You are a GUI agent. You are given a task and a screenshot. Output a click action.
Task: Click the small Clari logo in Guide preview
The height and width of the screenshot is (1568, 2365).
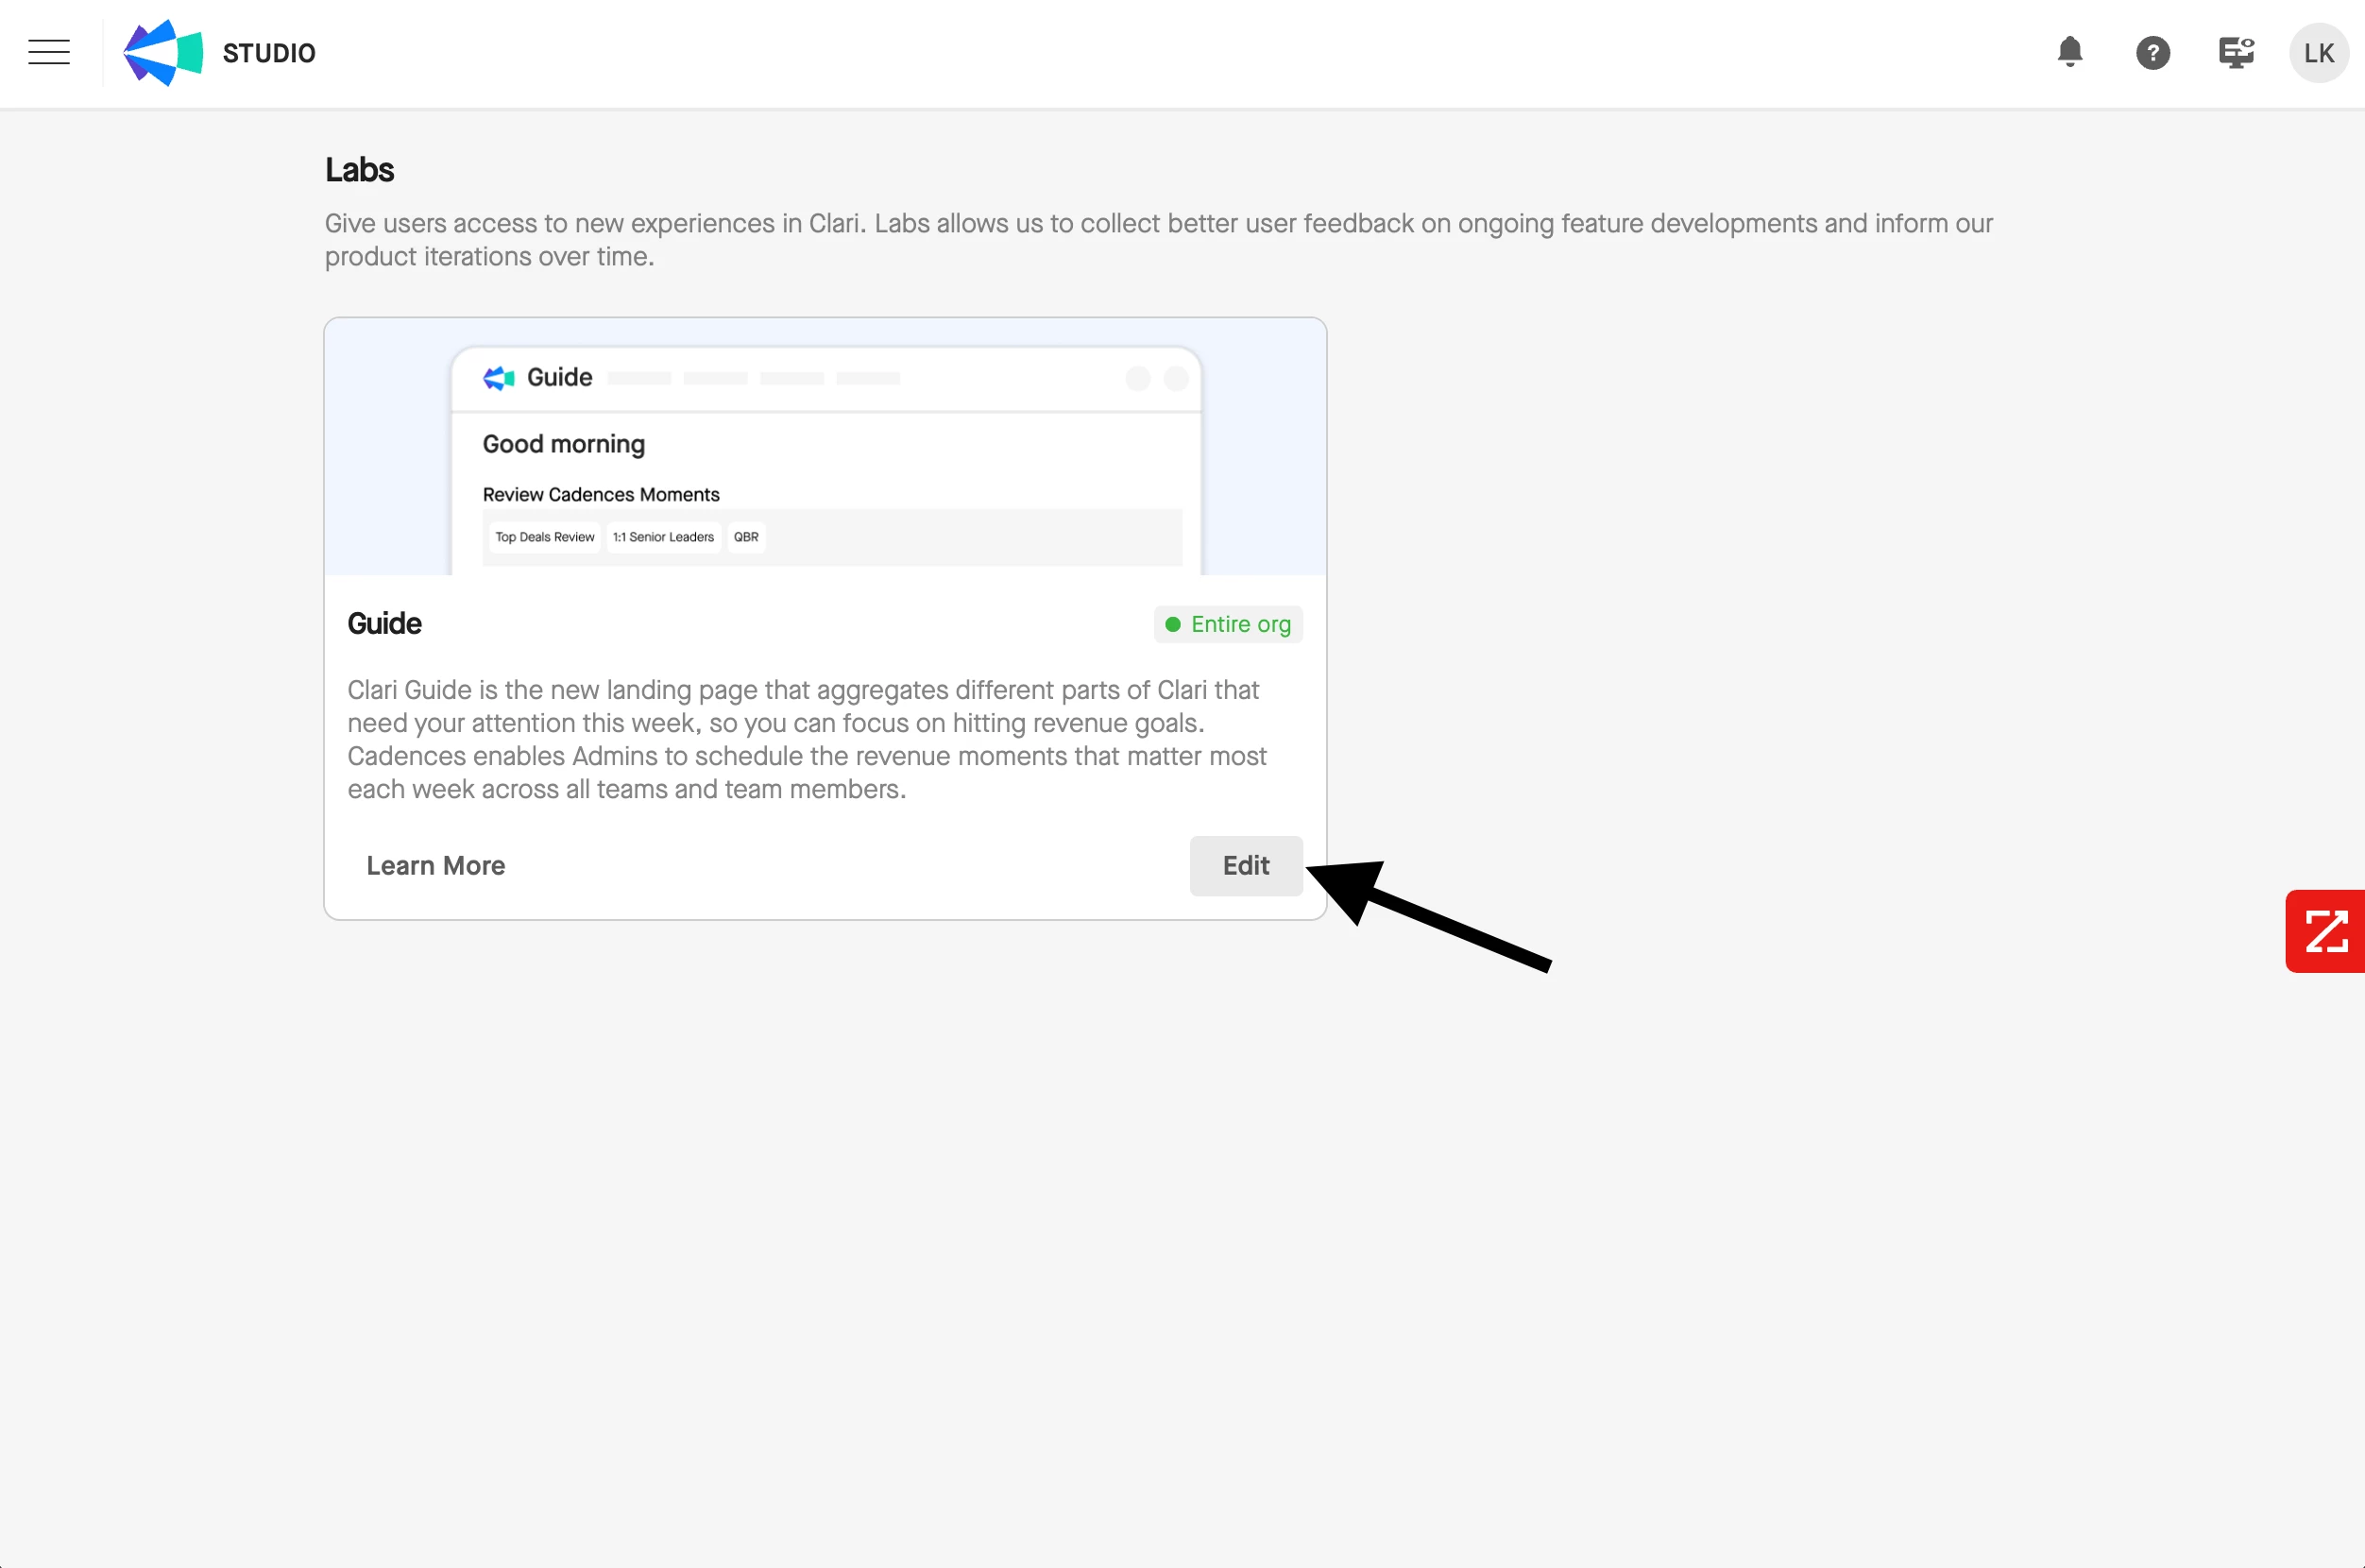pos(499,378)
